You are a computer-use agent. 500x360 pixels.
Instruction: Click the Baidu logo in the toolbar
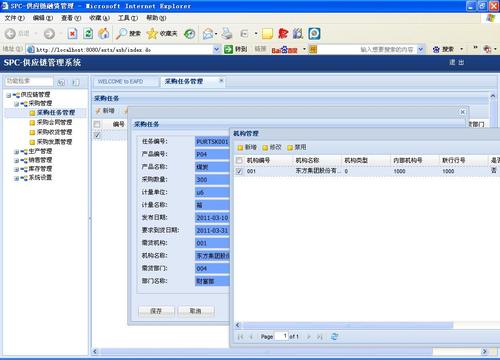coord(284,50)
